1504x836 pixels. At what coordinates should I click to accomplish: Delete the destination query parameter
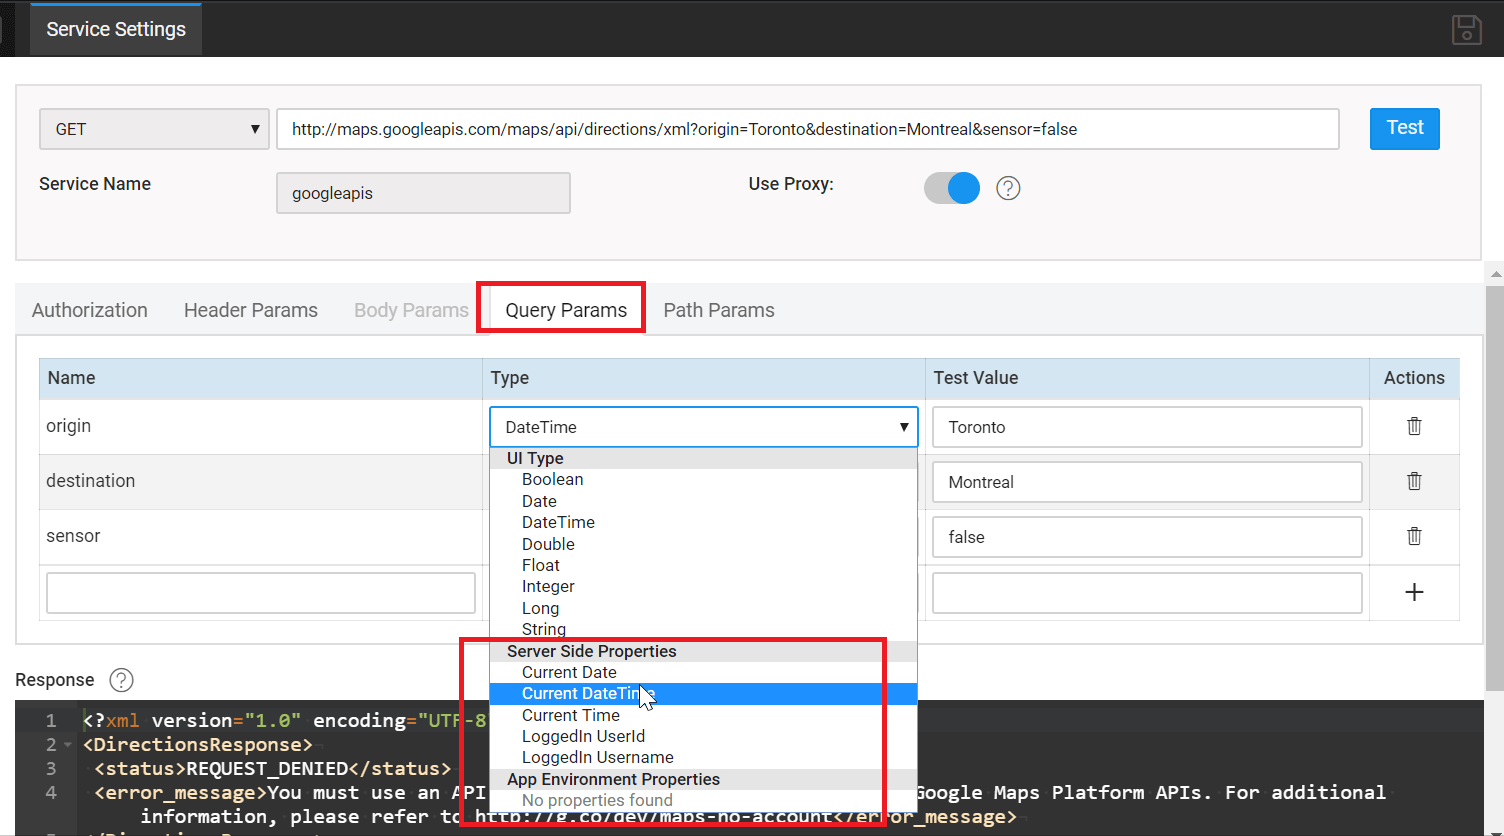(1414, 481)
